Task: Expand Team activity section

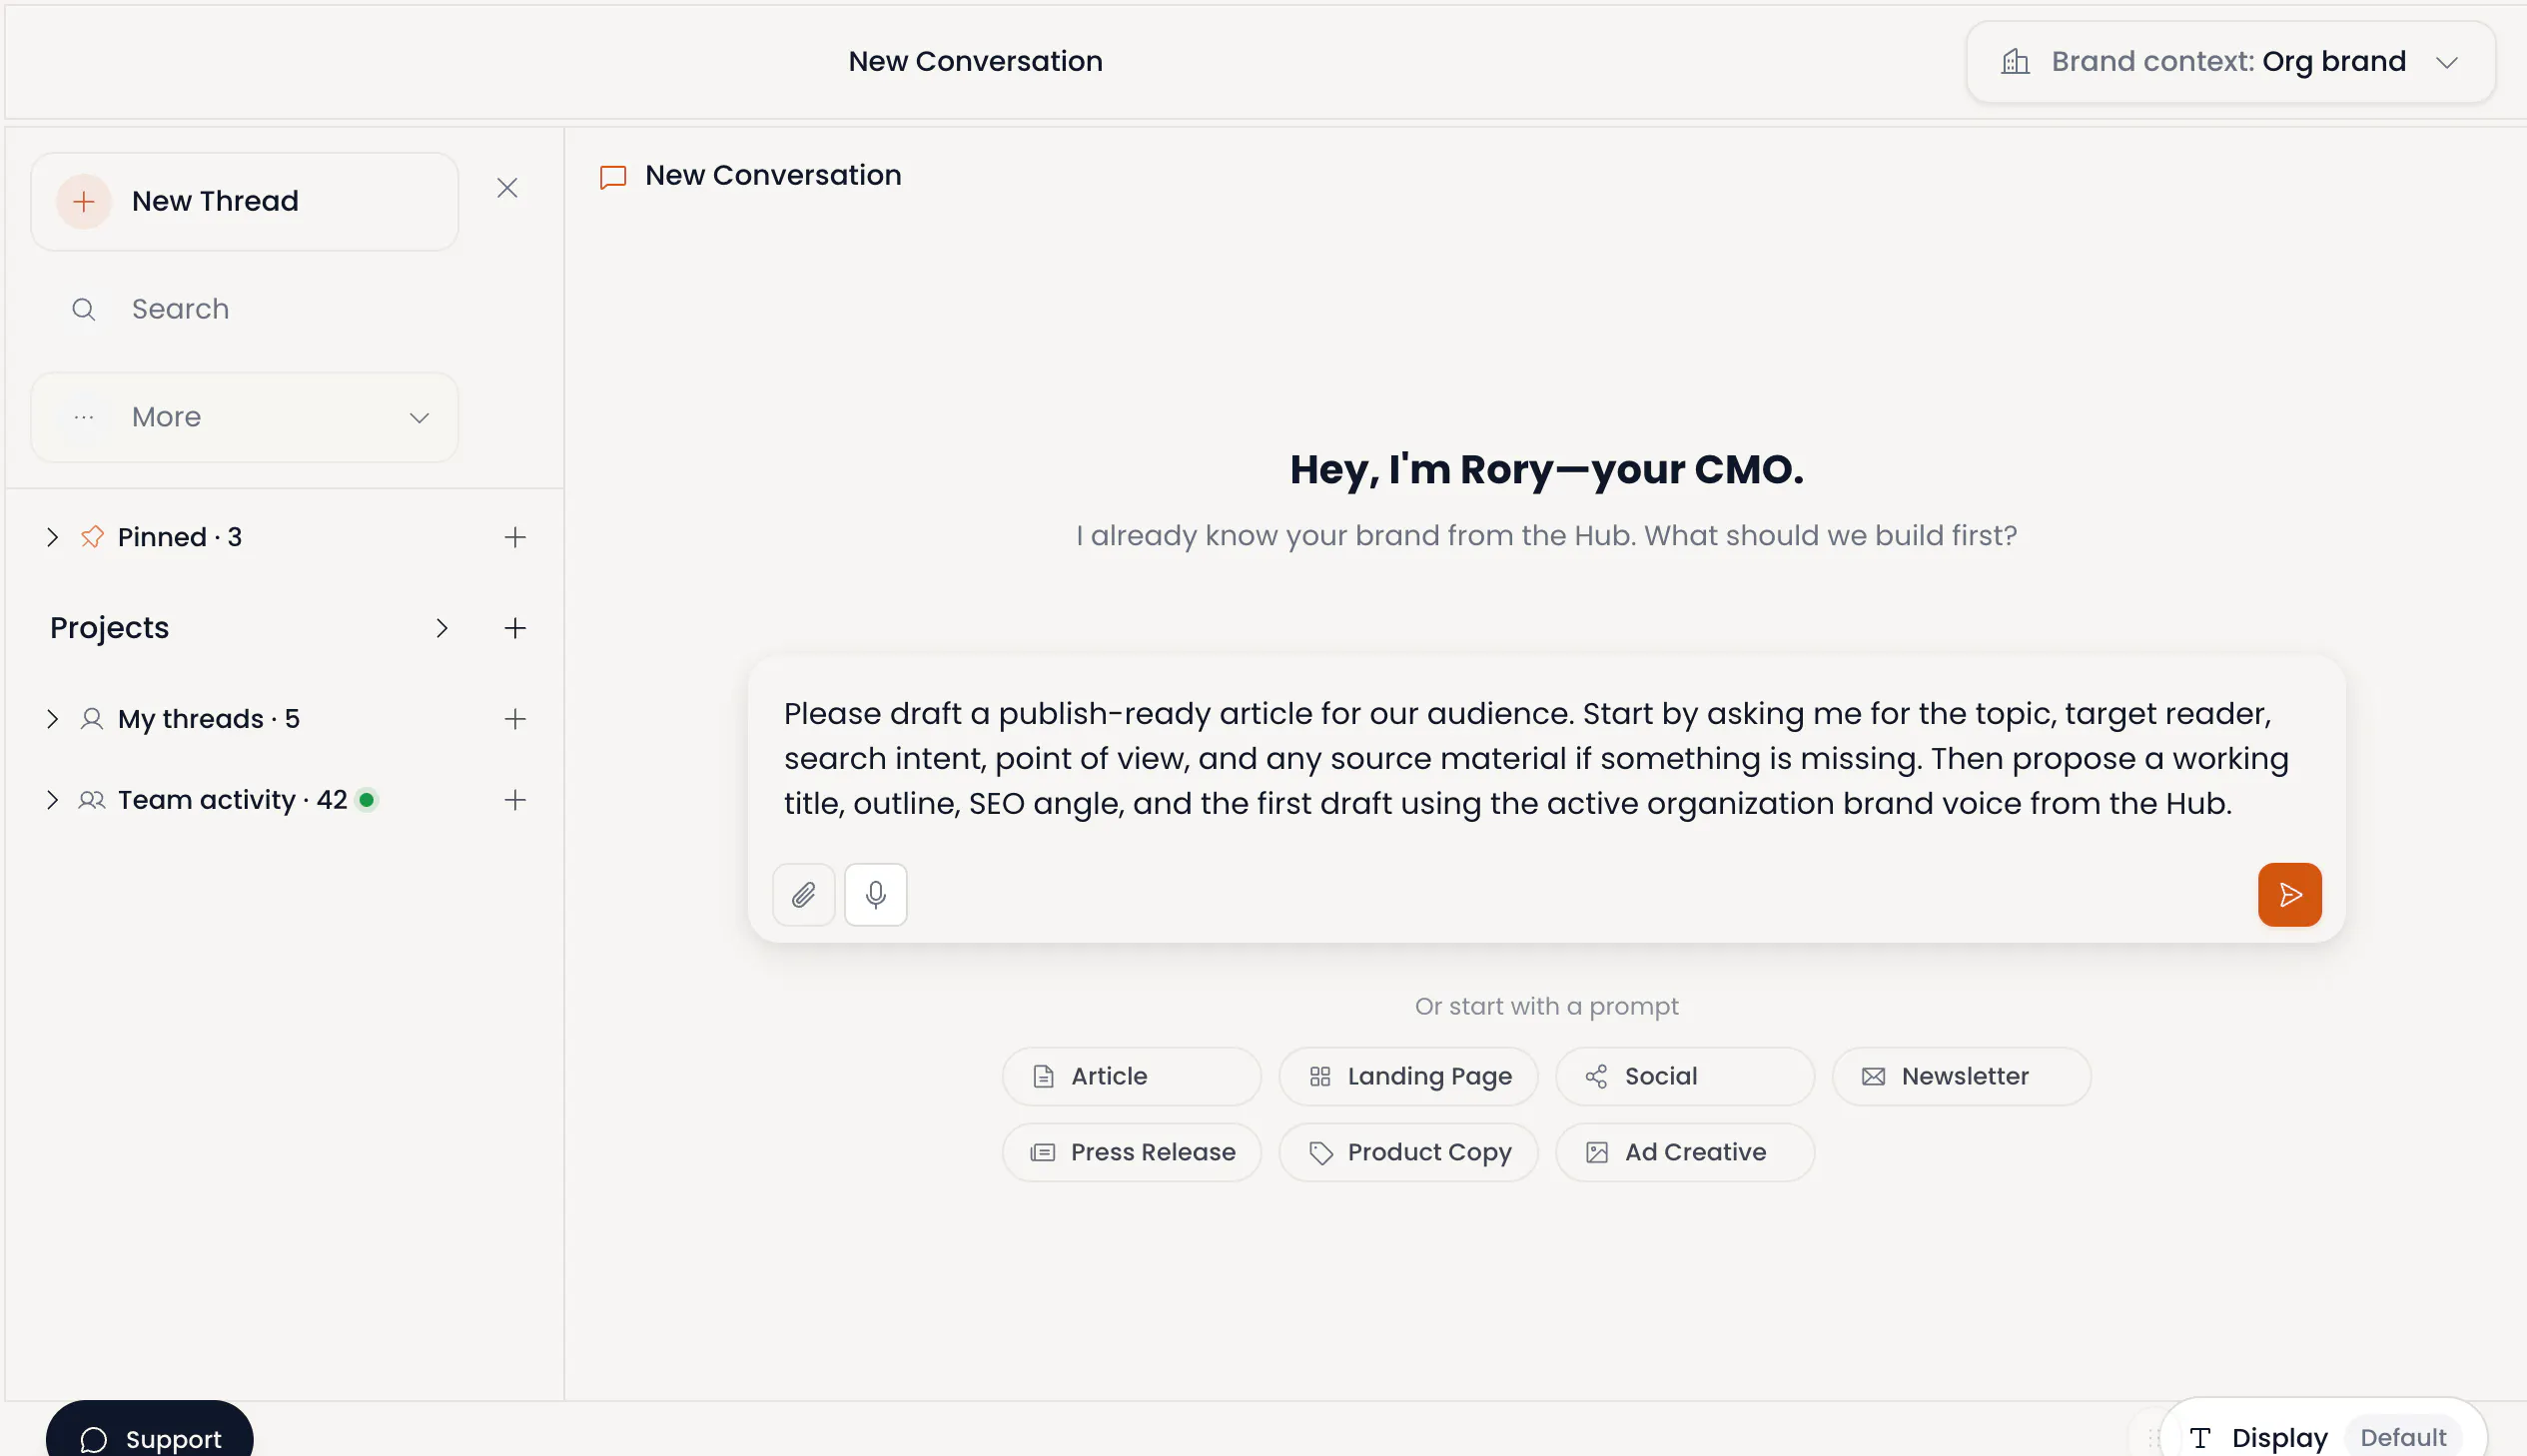Action: point(53,800)
